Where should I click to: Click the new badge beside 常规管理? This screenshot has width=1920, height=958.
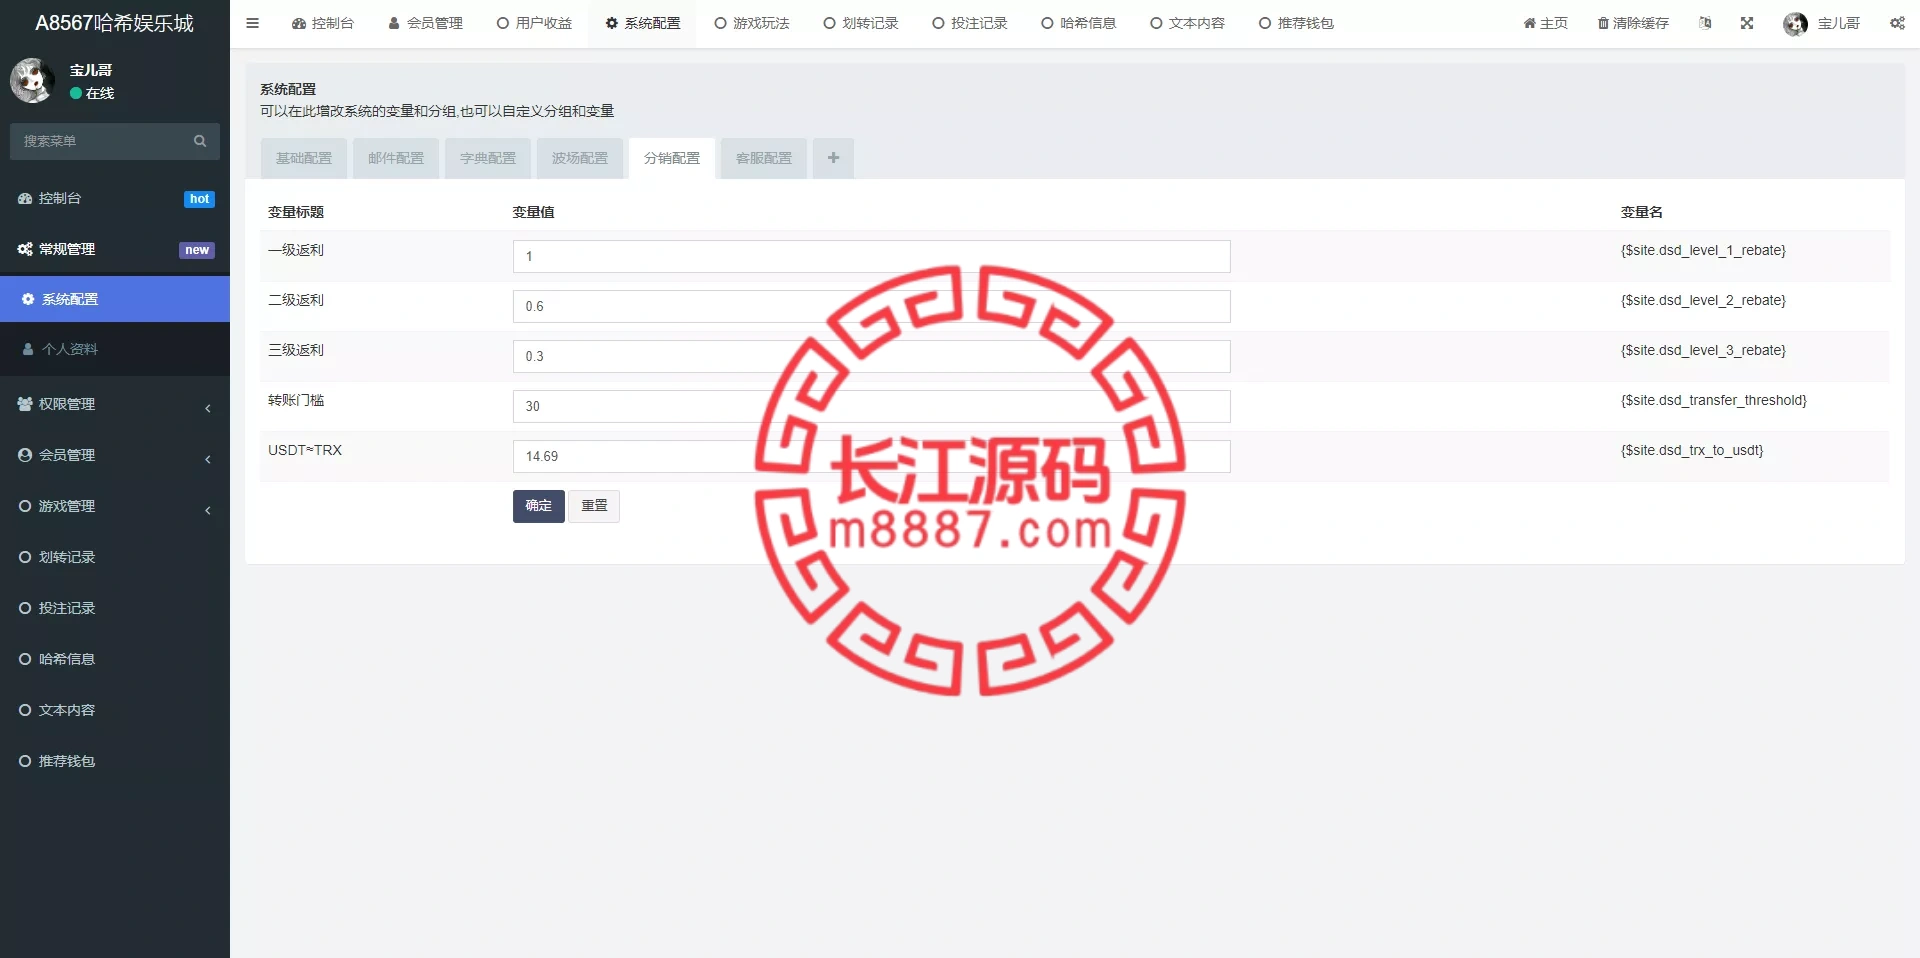[x=197, y=250]
